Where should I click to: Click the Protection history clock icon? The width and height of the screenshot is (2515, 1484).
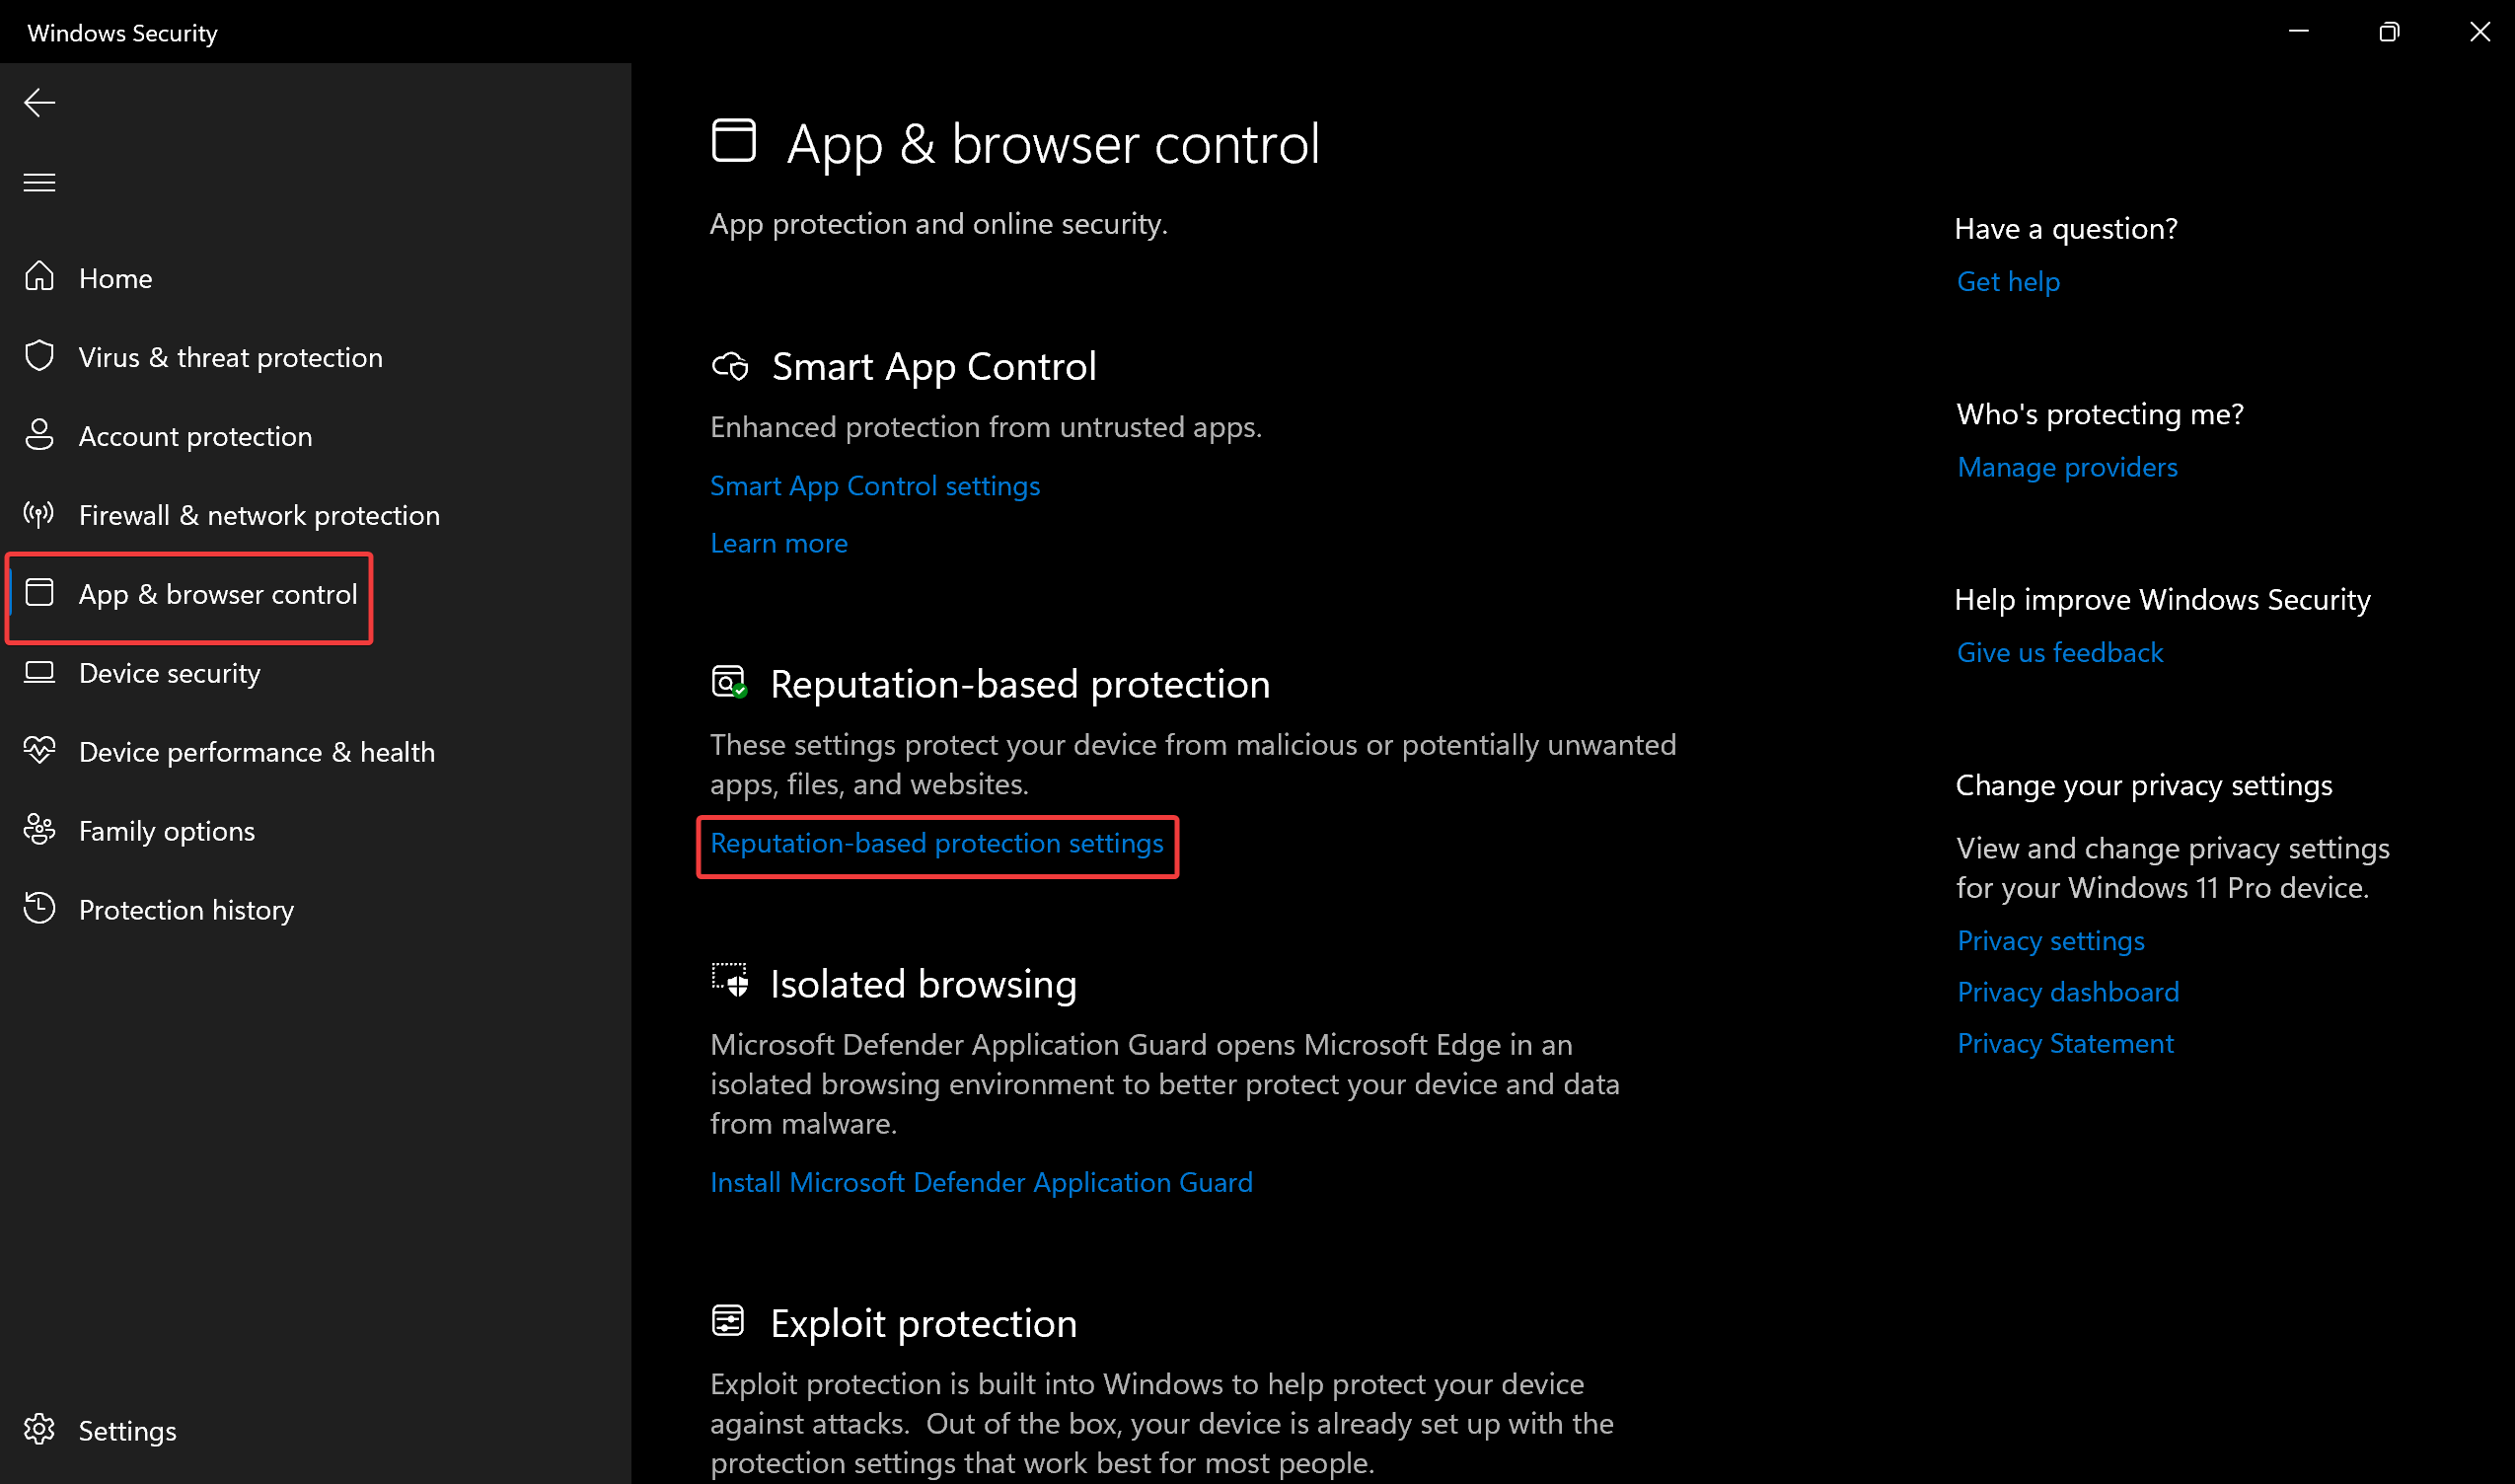click(39, 908)
